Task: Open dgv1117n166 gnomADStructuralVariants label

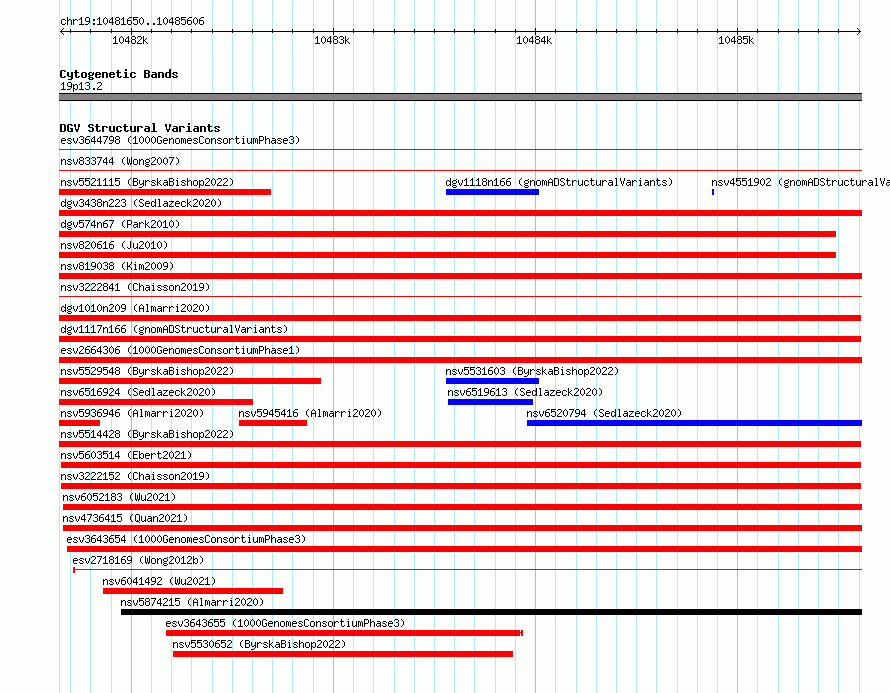Action: [174, 329]
